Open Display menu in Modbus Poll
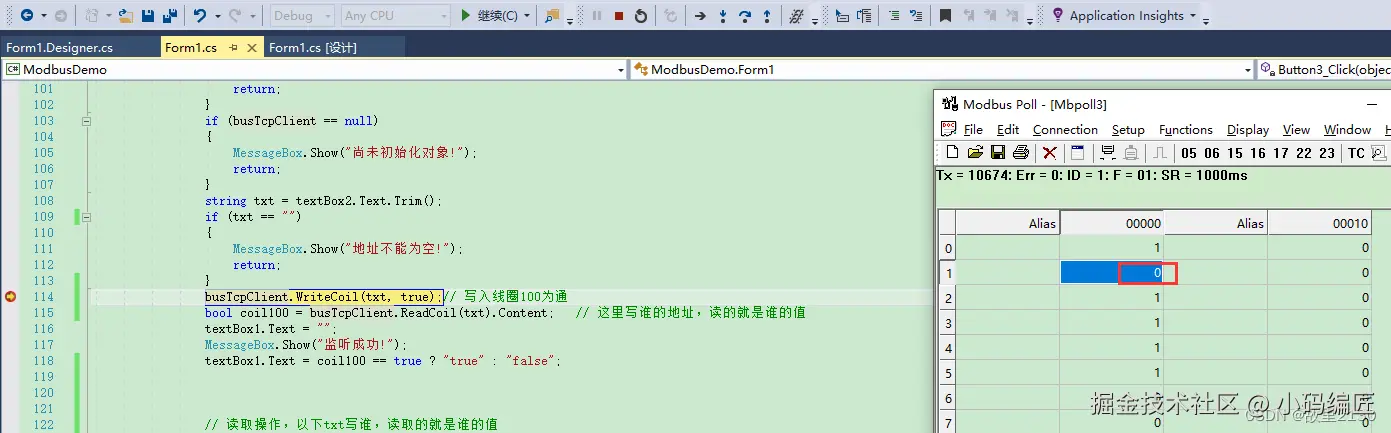 1248,129
